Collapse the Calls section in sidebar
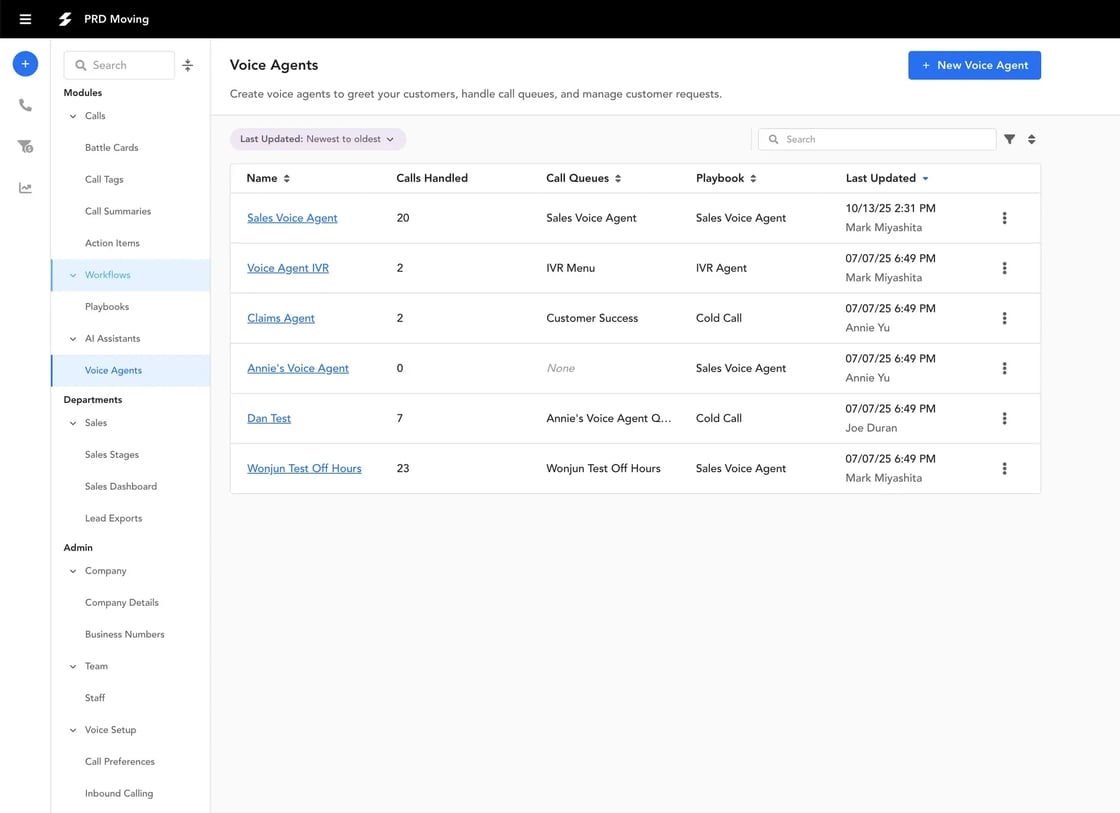 [73, 116]
